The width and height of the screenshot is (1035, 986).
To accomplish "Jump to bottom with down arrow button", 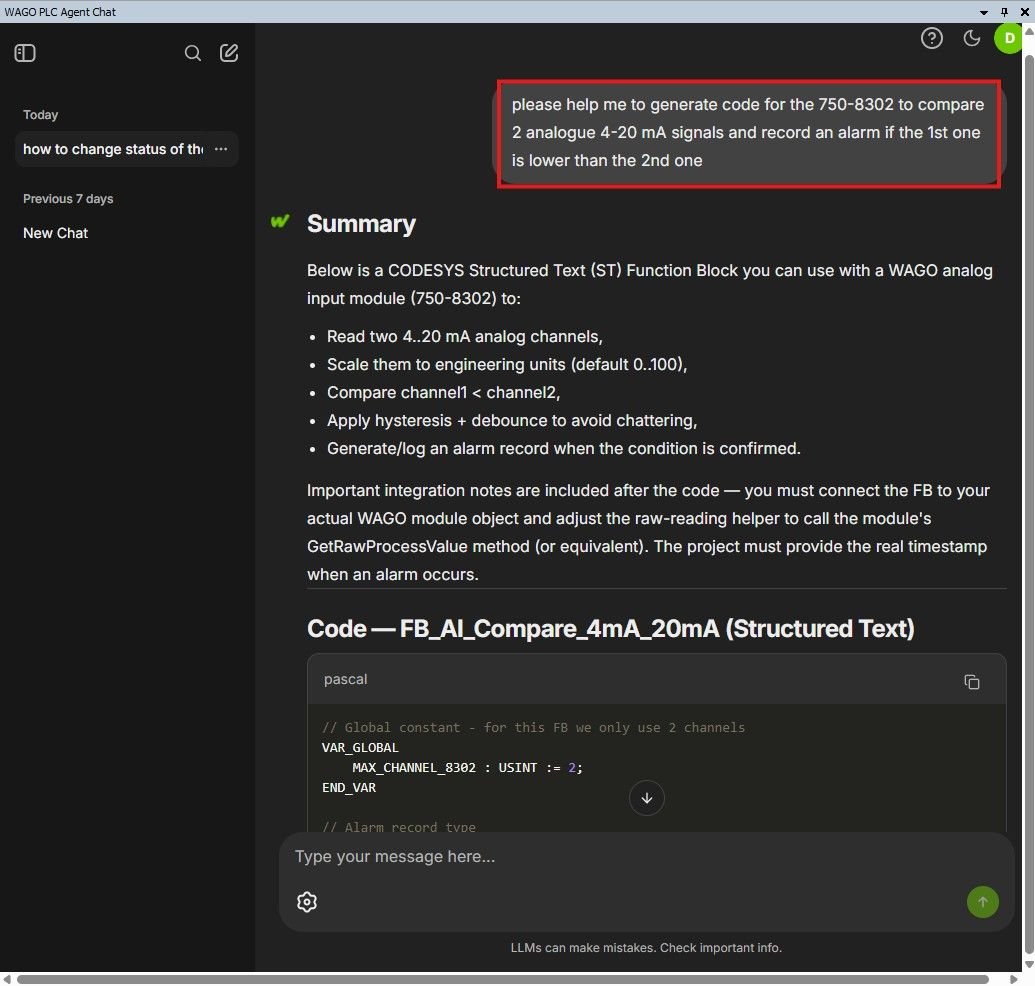I will [x=646, y=798].
